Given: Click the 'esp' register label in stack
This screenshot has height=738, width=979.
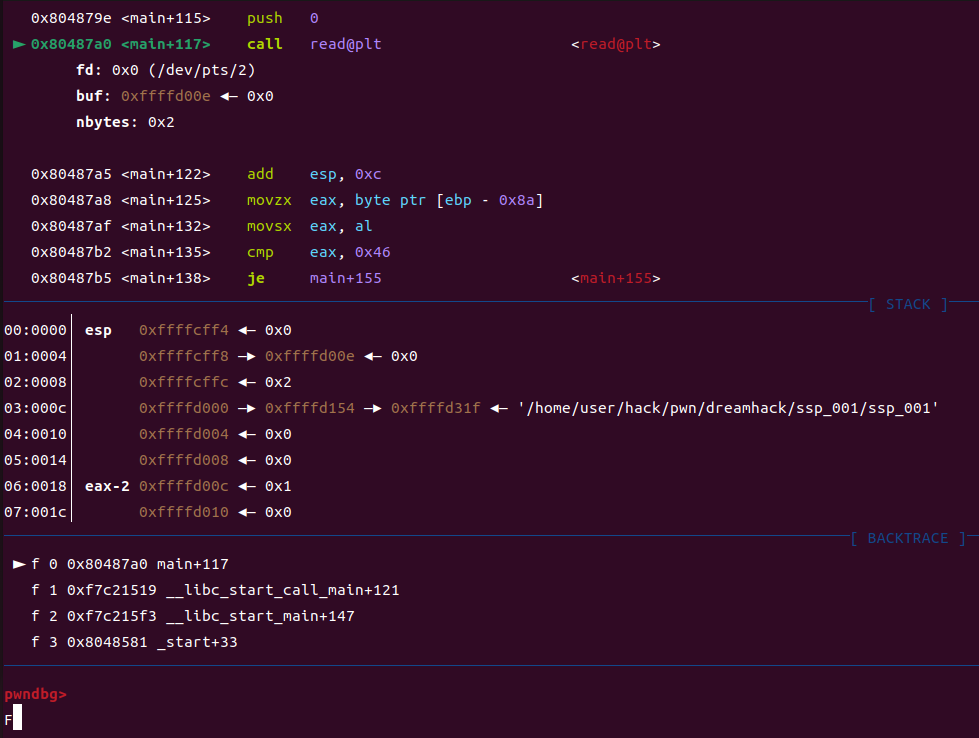Looking at the screenshot, I should (x=98, y=331).
